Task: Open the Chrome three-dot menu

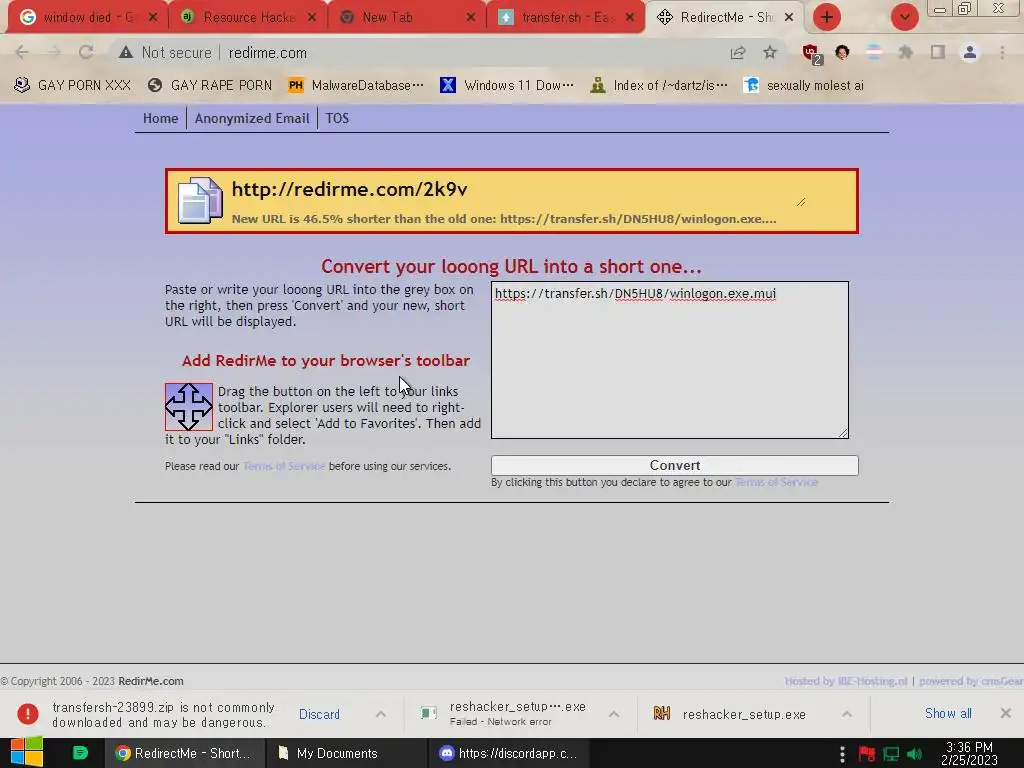Action: click(1002, 52)
